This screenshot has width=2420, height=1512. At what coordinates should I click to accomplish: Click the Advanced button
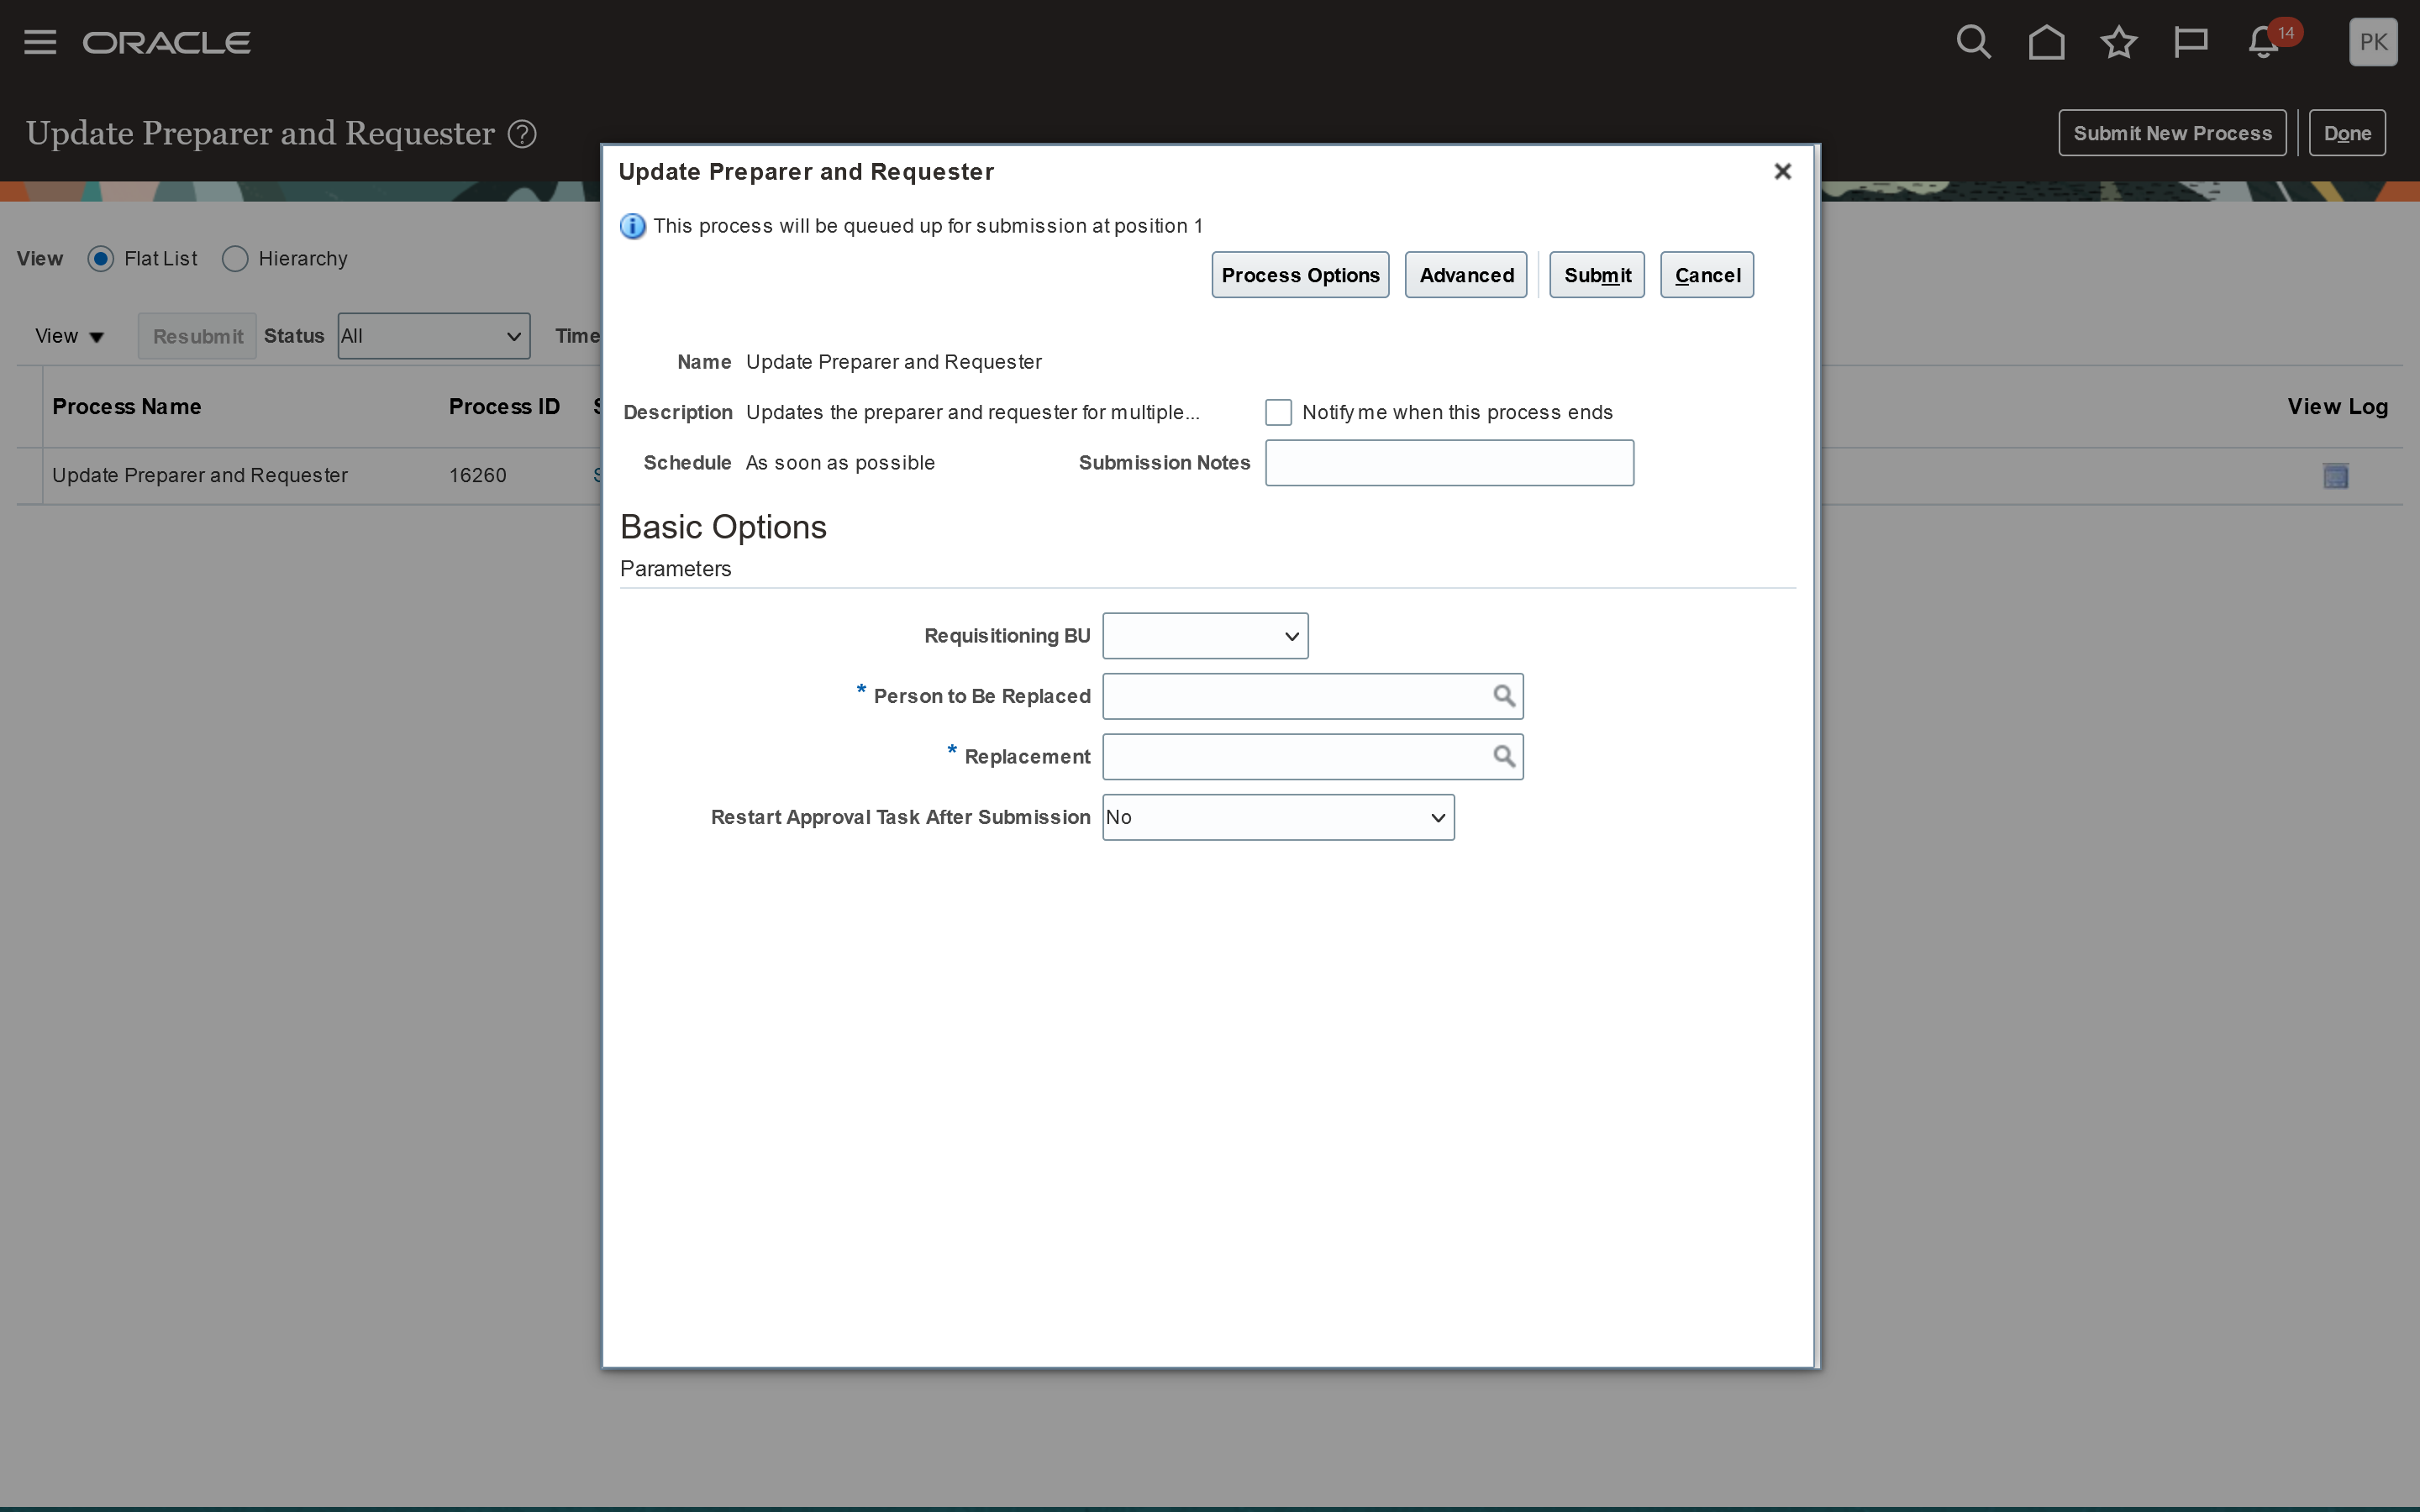pos(1466,275)
